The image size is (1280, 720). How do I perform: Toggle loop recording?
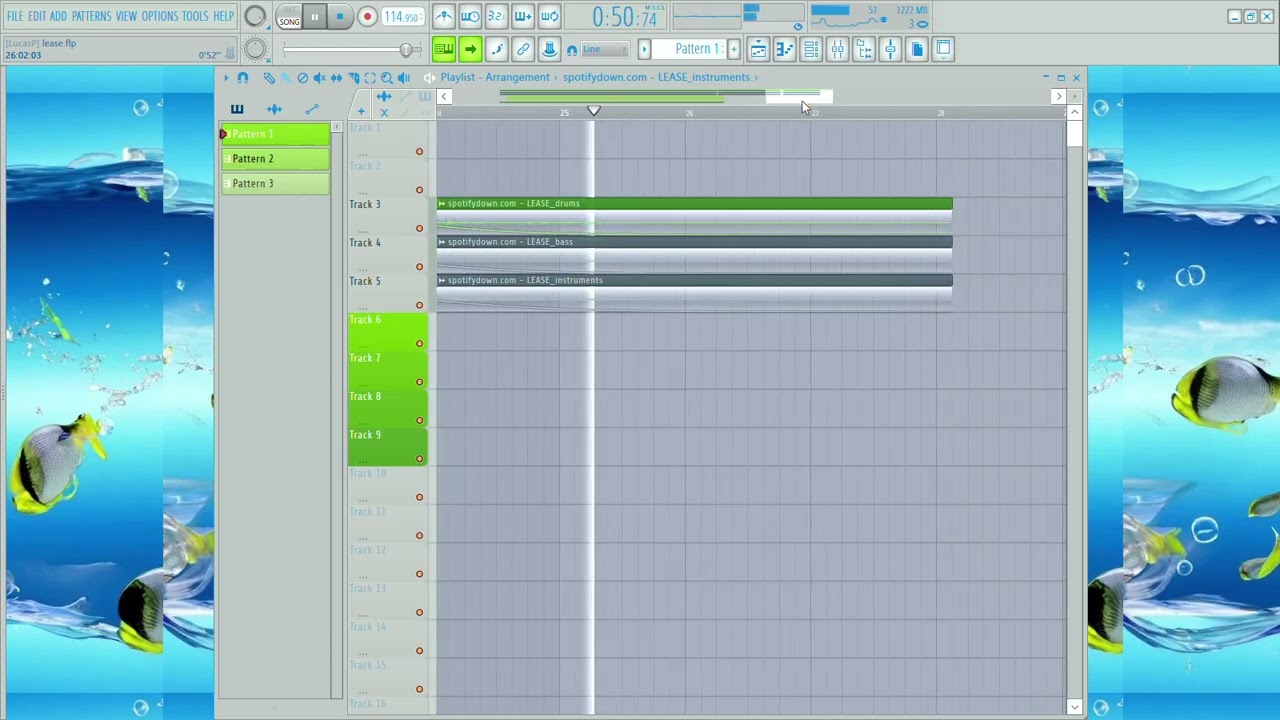pos(549,16)
